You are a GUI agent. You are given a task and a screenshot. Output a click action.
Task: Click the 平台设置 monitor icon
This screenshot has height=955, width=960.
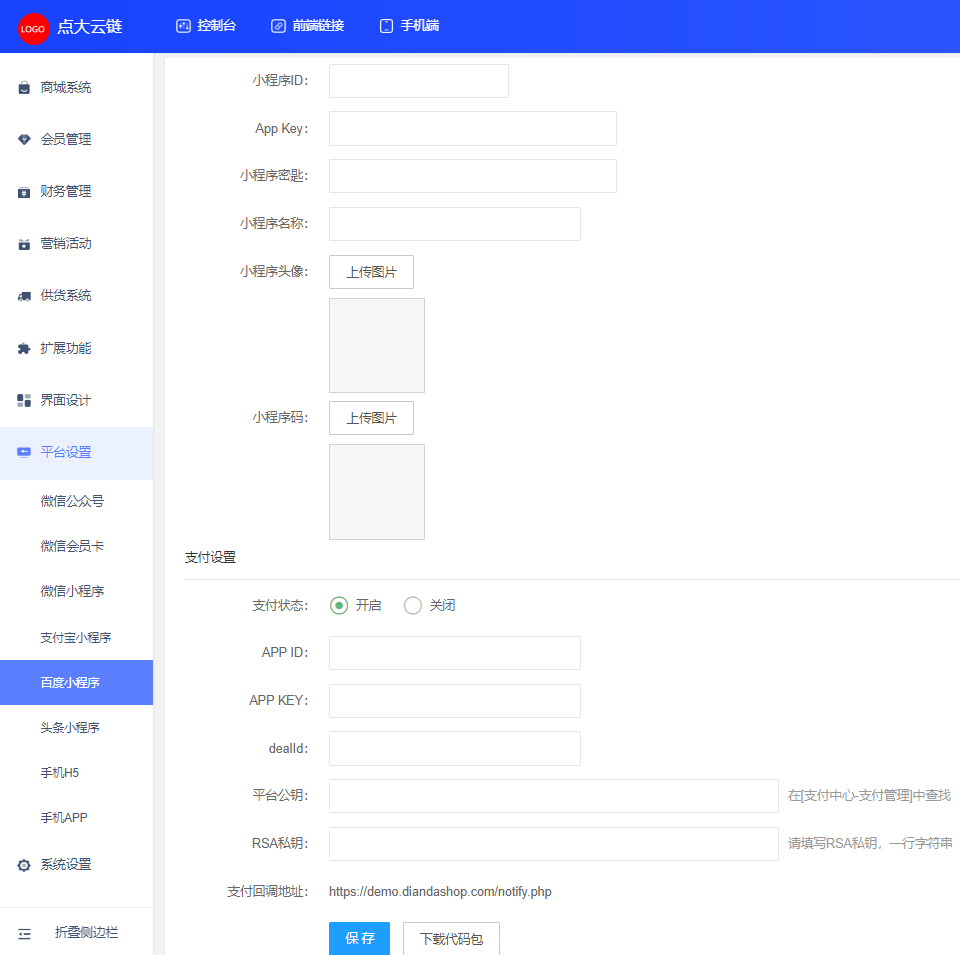coord(24,452)
